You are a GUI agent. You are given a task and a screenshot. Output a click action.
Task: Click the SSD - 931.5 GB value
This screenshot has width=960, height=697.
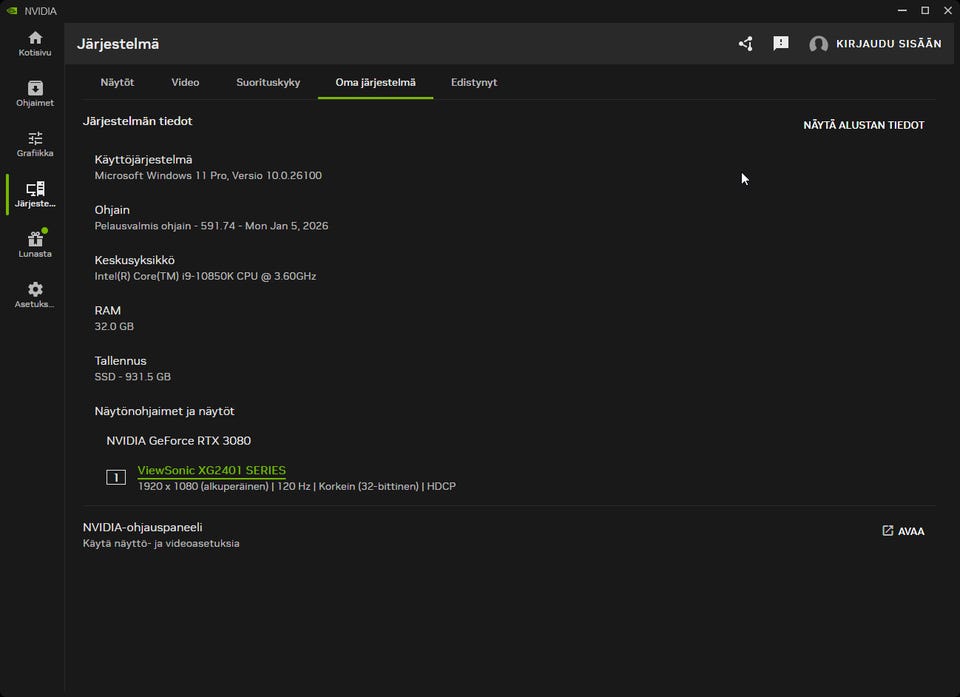click(x=132, y=377)
